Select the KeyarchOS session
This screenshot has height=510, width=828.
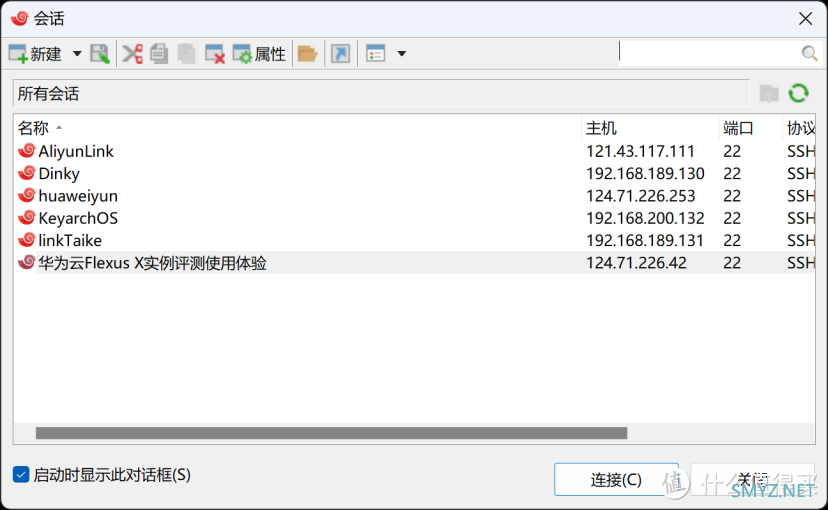(x=78, y=218)
